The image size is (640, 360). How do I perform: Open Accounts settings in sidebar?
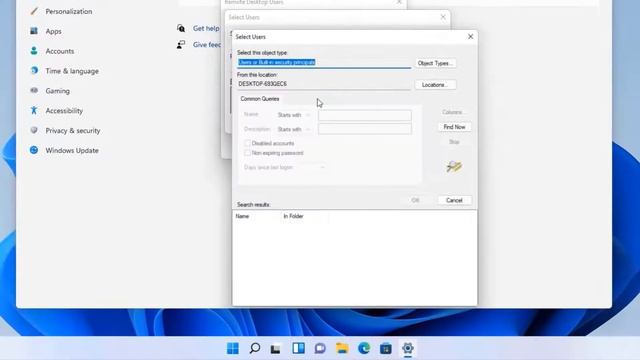[x=60, y=51]
